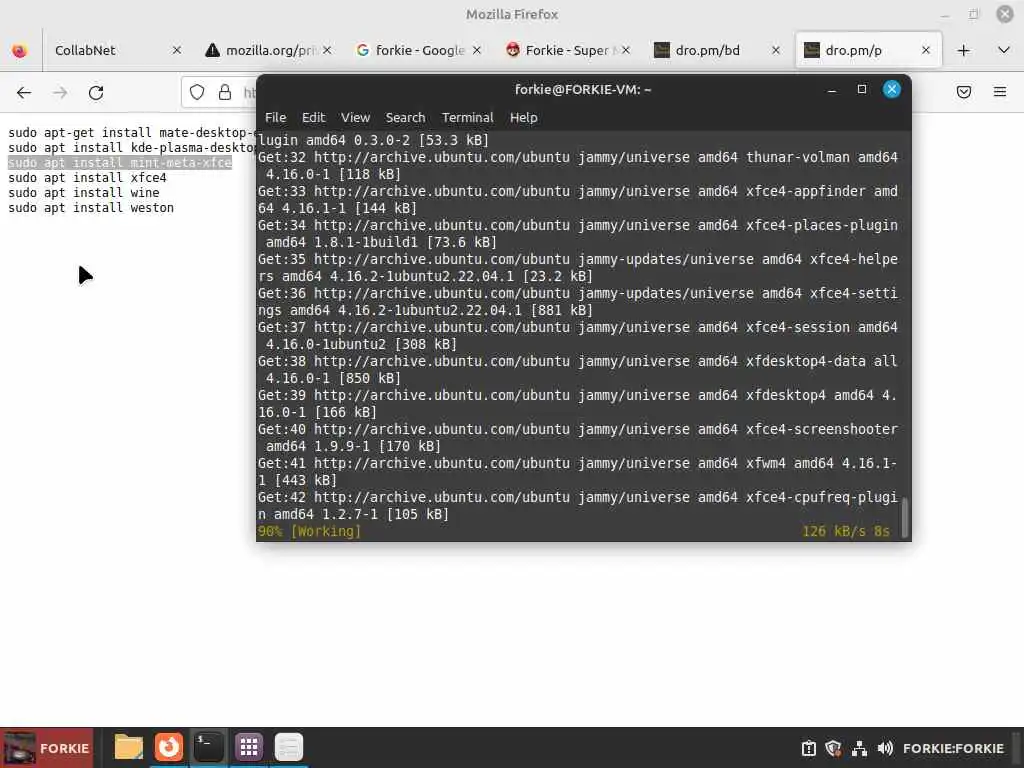This screenshot has width=1024, height=768.
Task: Minimize the Mozilla Firefox window
Action: [944, 14]
